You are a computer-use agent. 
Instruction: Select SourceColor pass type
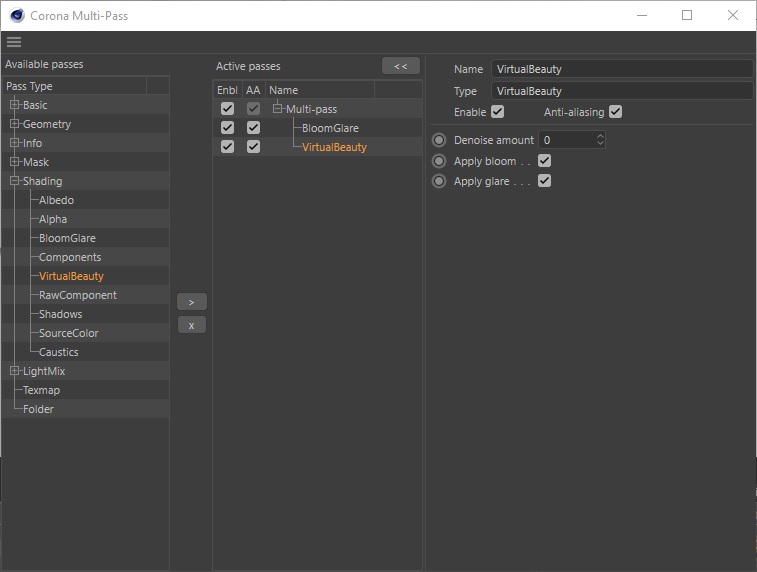(x=69, y=333)
